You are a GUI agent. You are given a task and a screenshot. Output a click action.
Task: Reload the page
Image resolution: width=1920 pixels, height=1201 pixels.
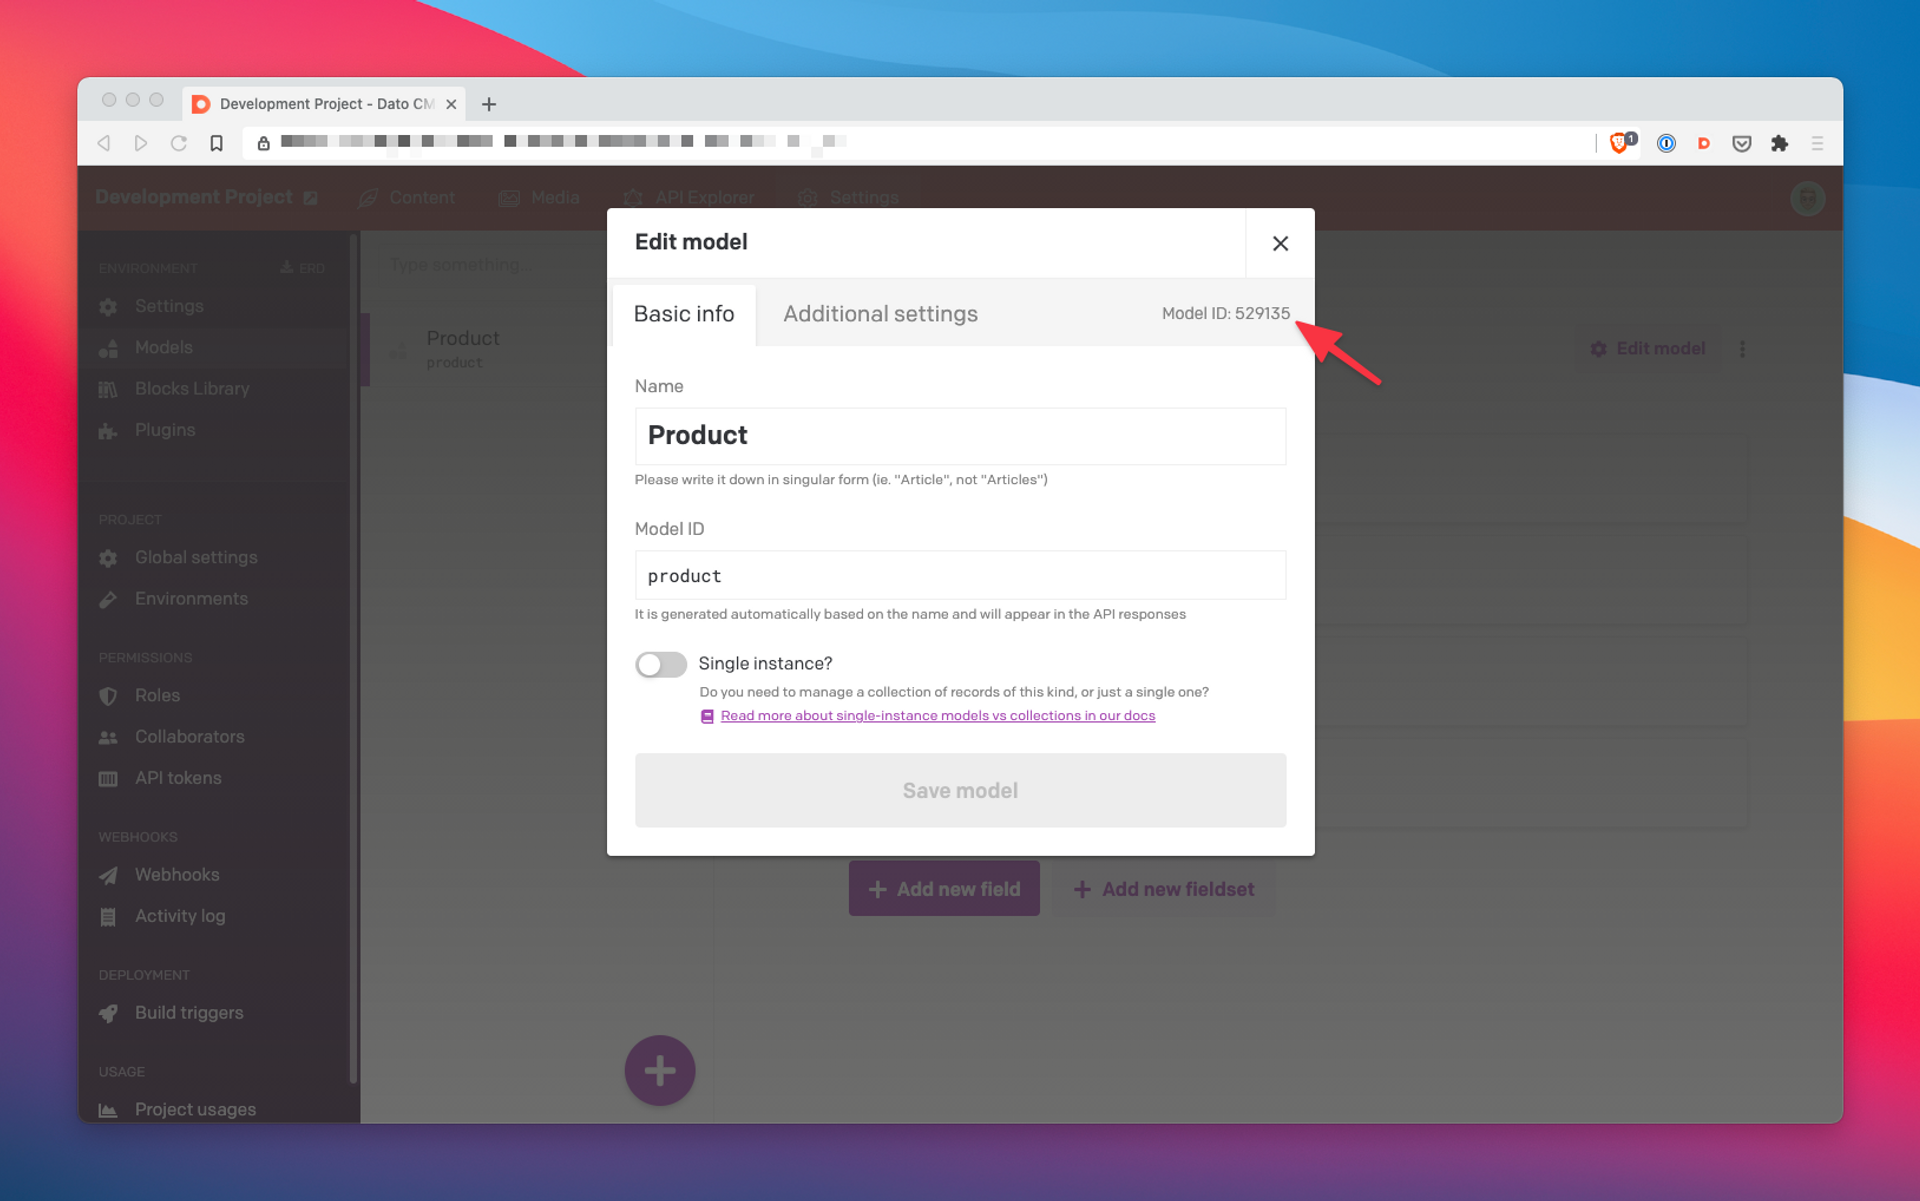(x=179, y=143)
